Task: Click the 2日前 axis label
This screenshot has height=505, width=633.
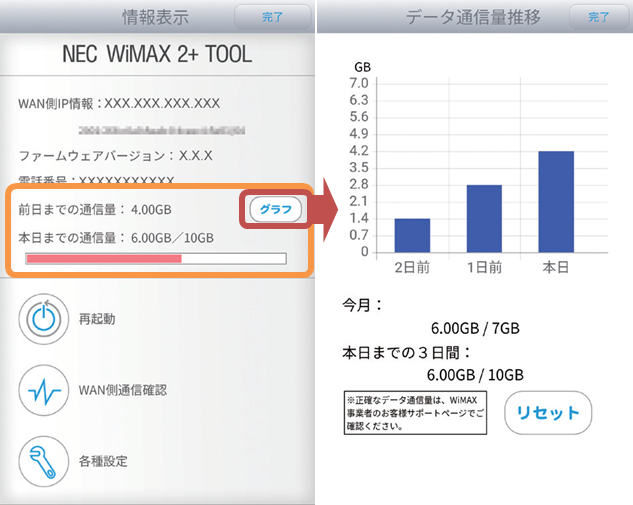Action: tap(412, 267)
